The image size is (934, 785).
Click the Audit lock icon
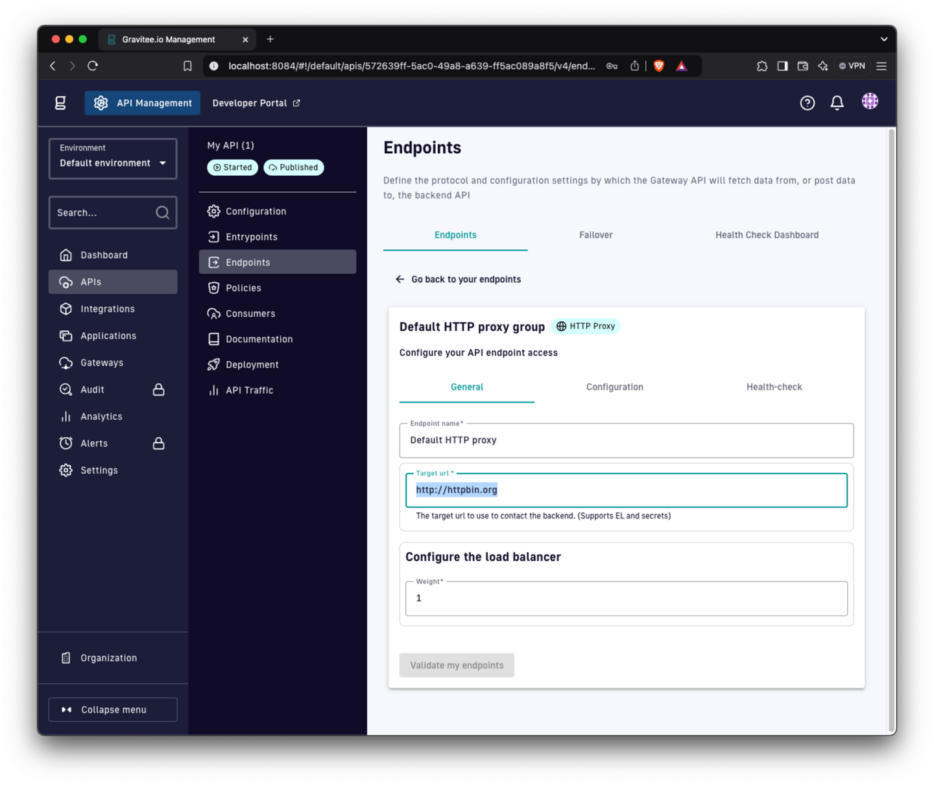coord(158,390)
